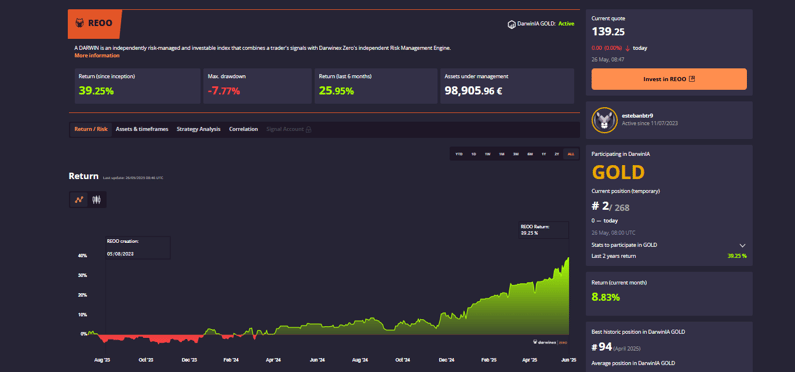Screen dimensions: 795x372
Task: Click the estebanbtr9 trader avatar
Action: (604, 120)
